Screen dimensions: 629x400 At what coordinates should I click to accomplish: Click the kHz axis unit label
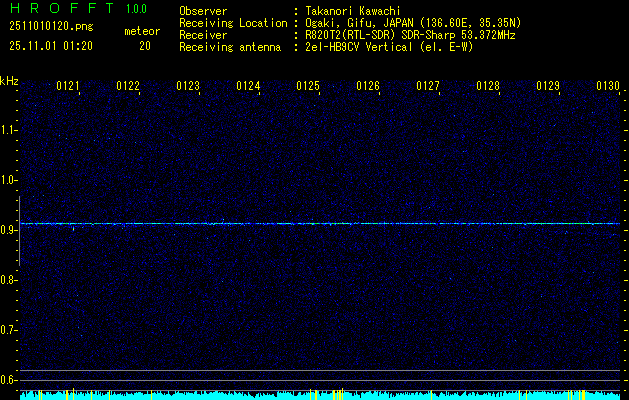pyautogui.click(x=9, y=81)
